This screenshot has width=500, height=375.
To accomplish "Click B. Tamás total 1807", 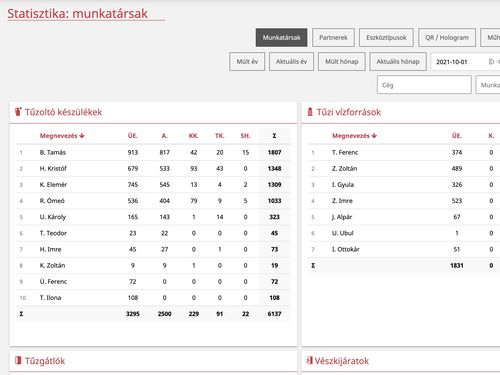I will click(x=274, y=152).
